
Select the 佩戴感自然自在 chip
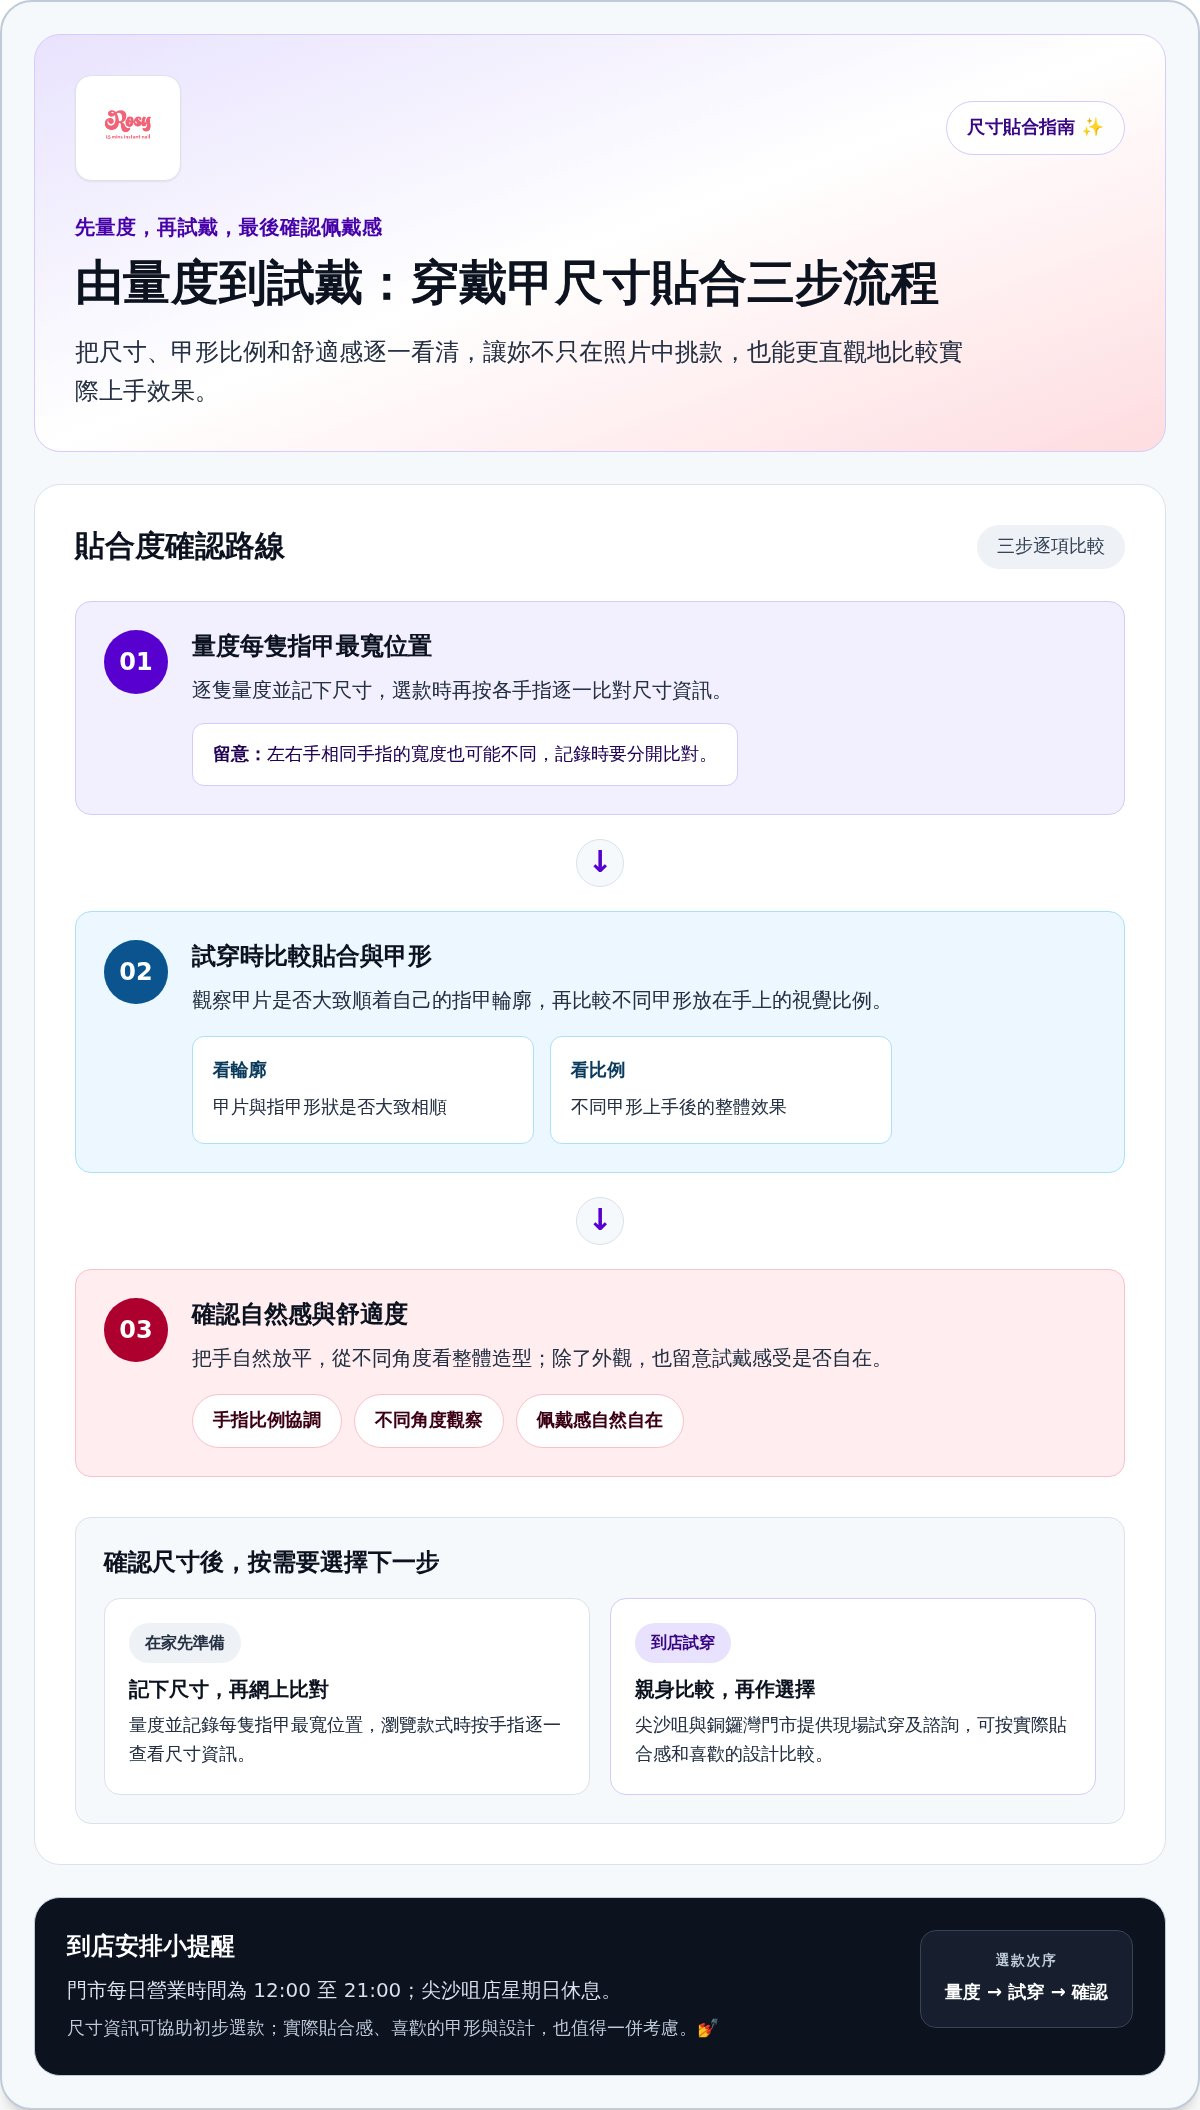click(x=600, y=1421)
